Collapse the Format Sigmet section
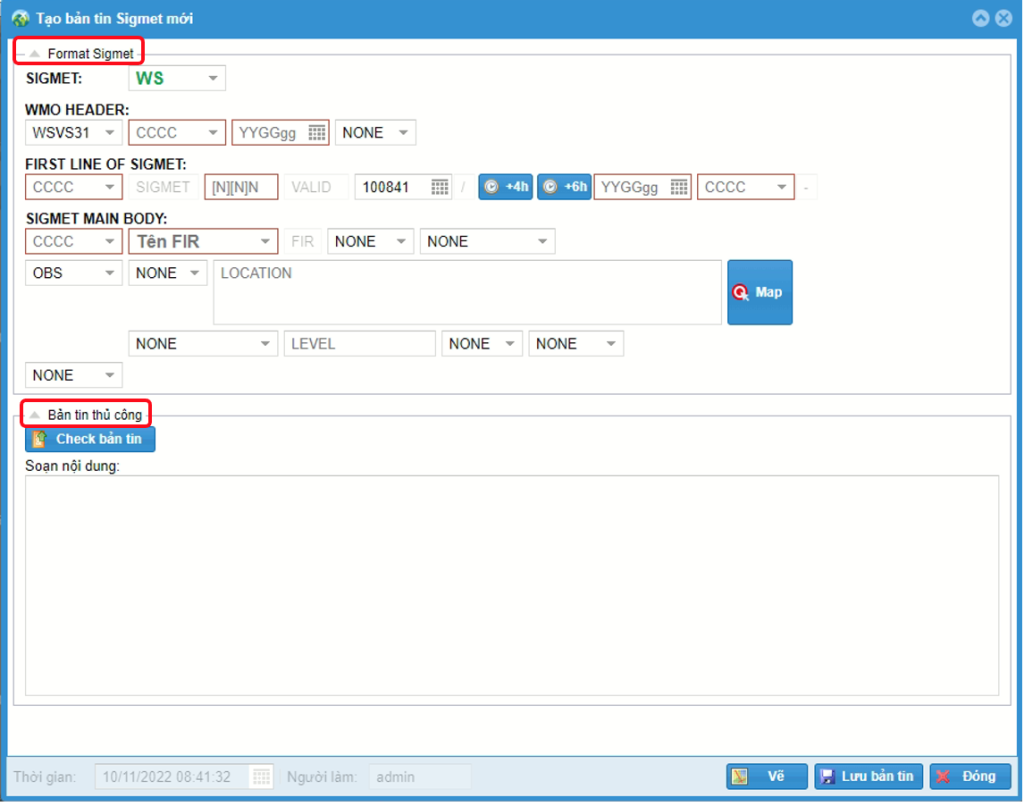The width and height of the screenshot is (1024, 806). pos(35,53)
